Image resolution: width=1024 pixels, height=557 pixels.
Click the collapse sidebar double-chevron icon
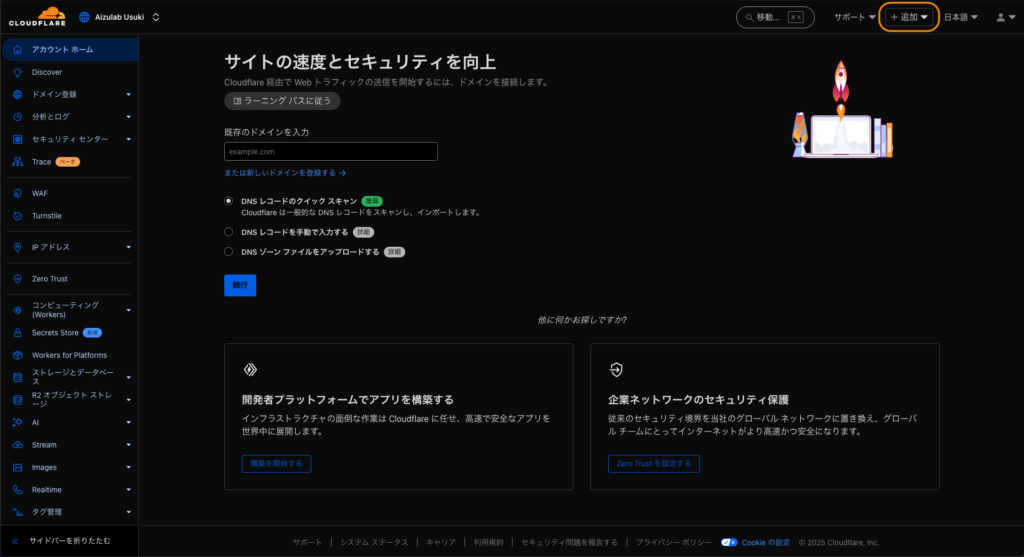[15, 541]
